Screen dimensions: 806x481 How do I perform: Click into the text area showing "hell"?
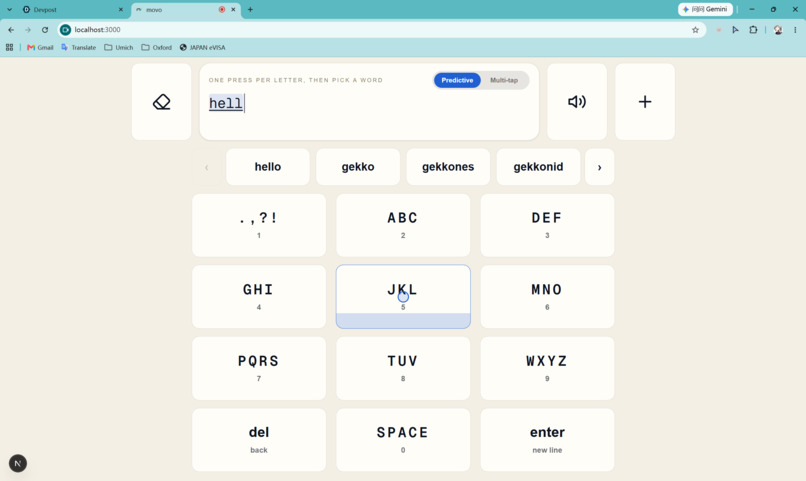tap(369, 102)
